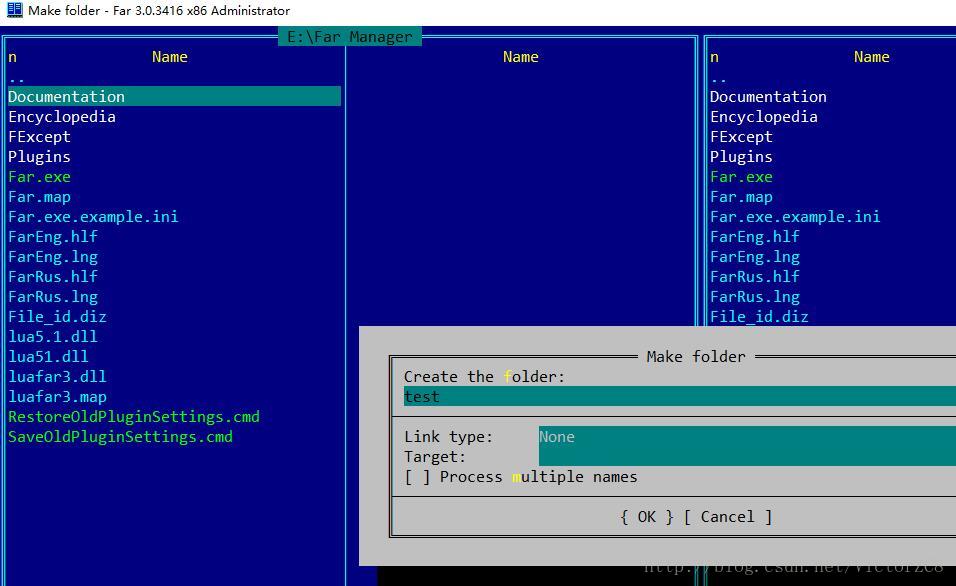Select Encyclopedia folder in the left panel

point(62,116)
